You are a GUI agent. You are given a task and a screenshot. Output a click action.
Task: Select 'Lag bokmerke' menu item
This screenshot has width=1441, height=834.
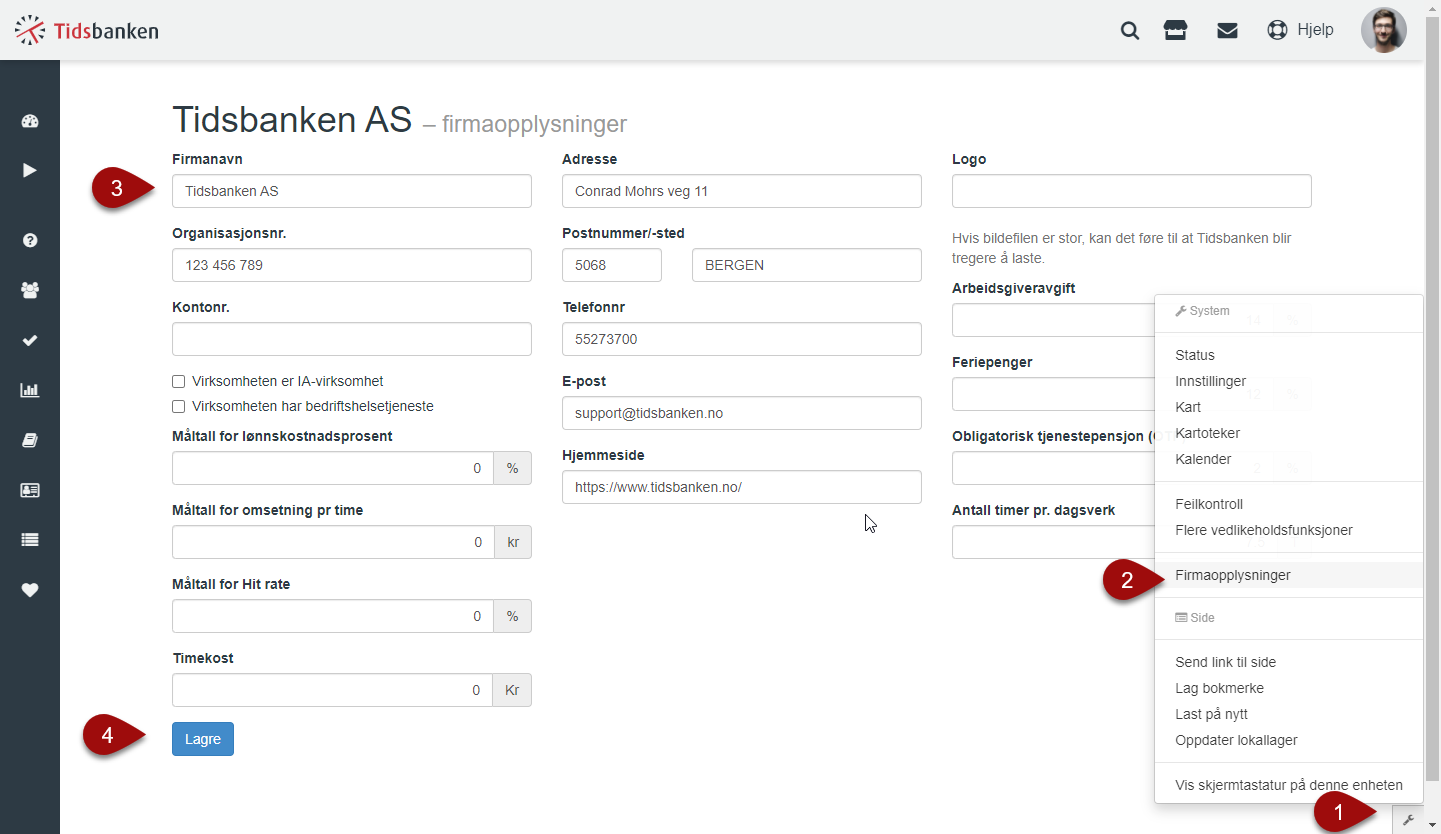pyautogui.click(x=1288, y=688)
